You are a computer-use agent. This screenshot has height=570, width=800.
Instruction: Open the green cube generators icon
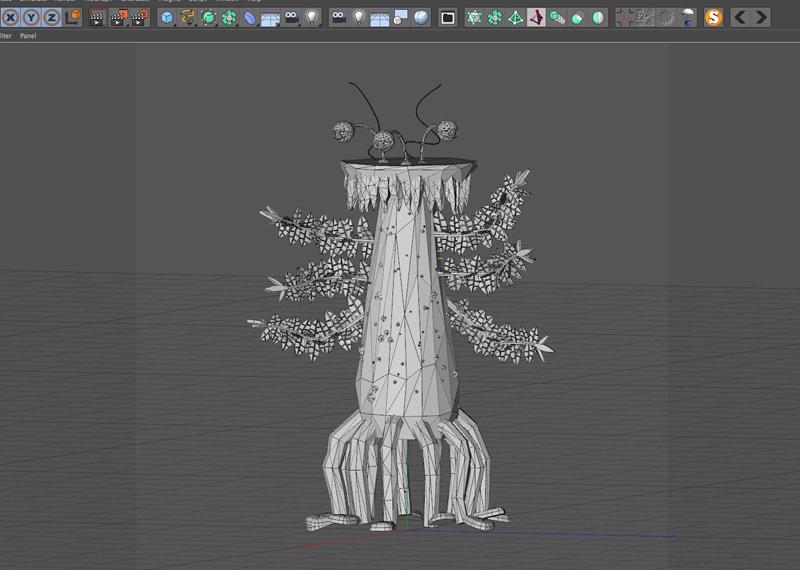pos(209,18)
